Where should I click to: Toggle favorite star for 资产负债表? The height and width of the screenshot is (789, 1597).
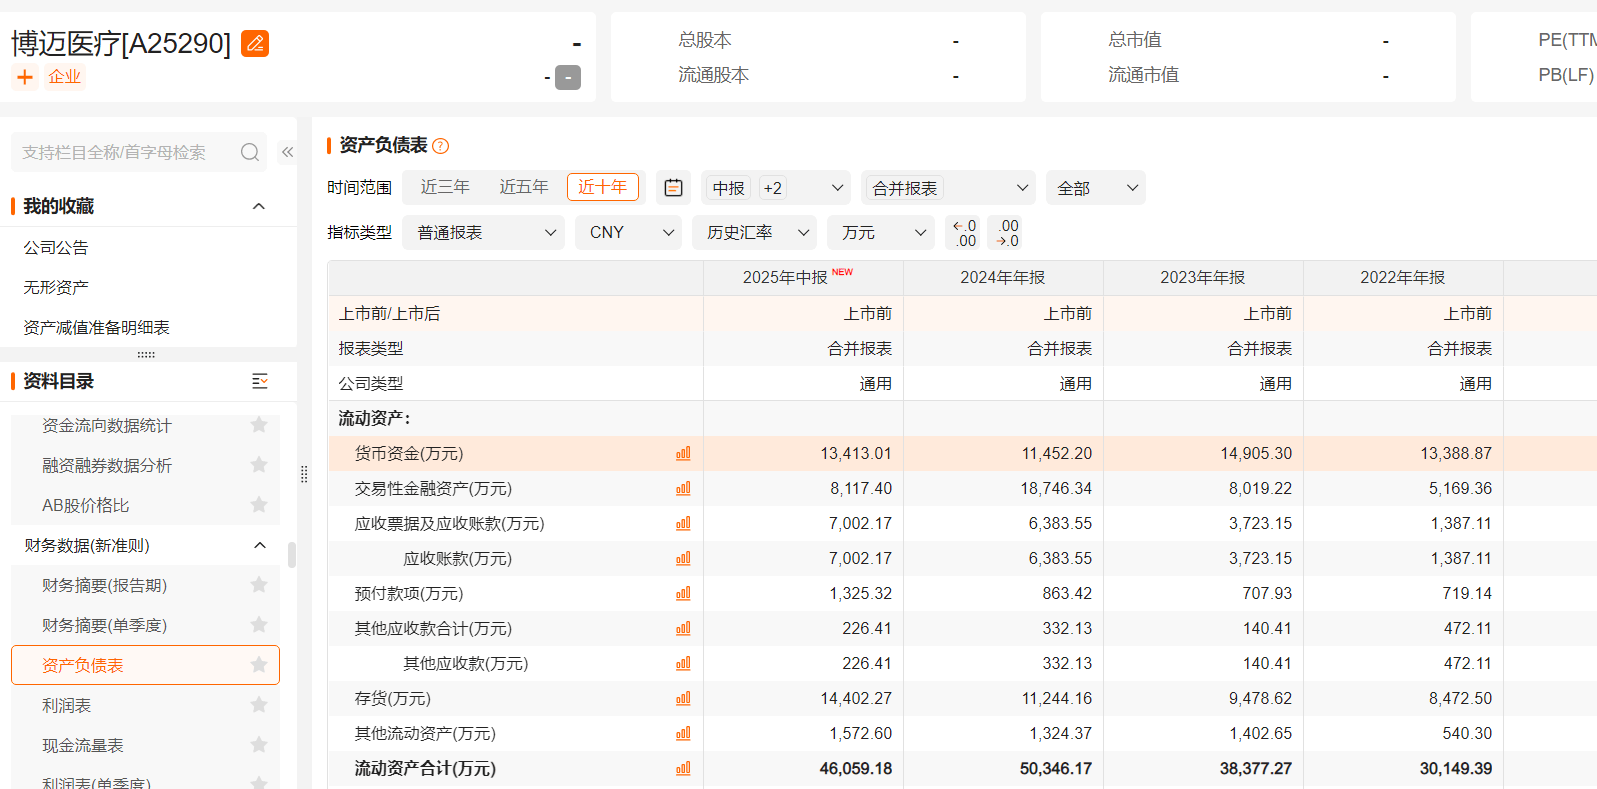tap(259, 665)
